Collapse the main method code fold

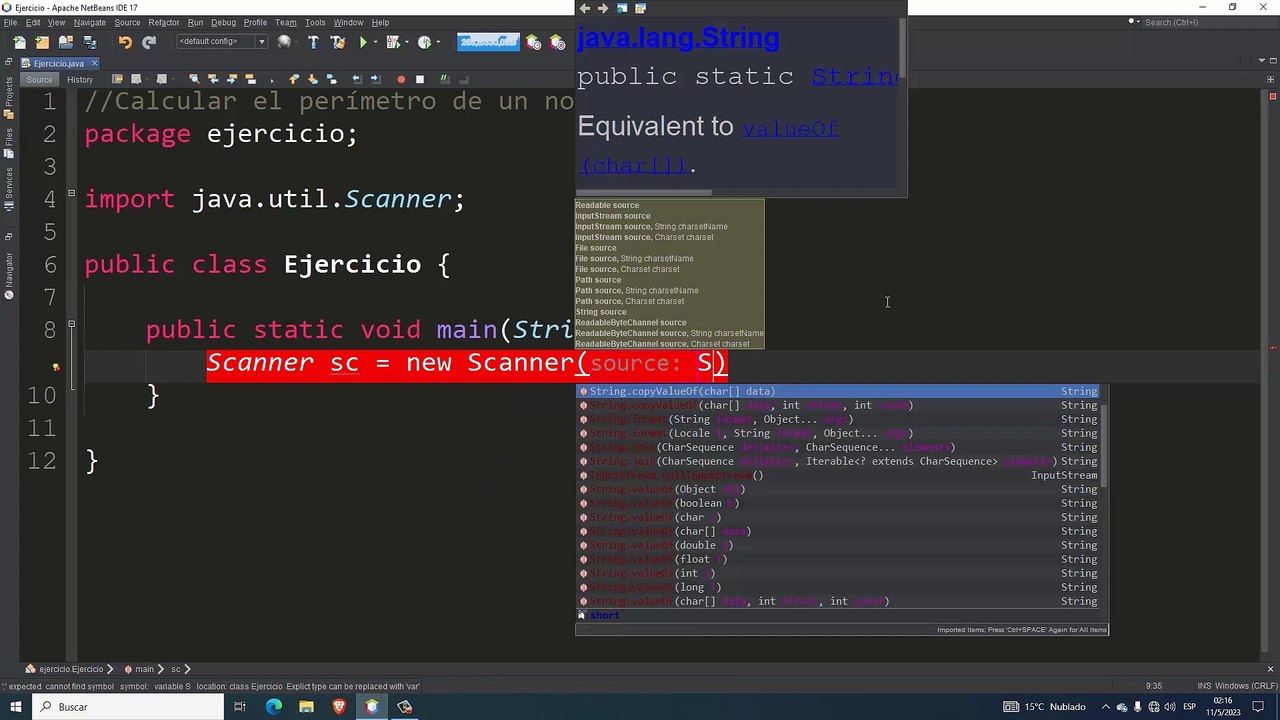click(x=71, y=324)
